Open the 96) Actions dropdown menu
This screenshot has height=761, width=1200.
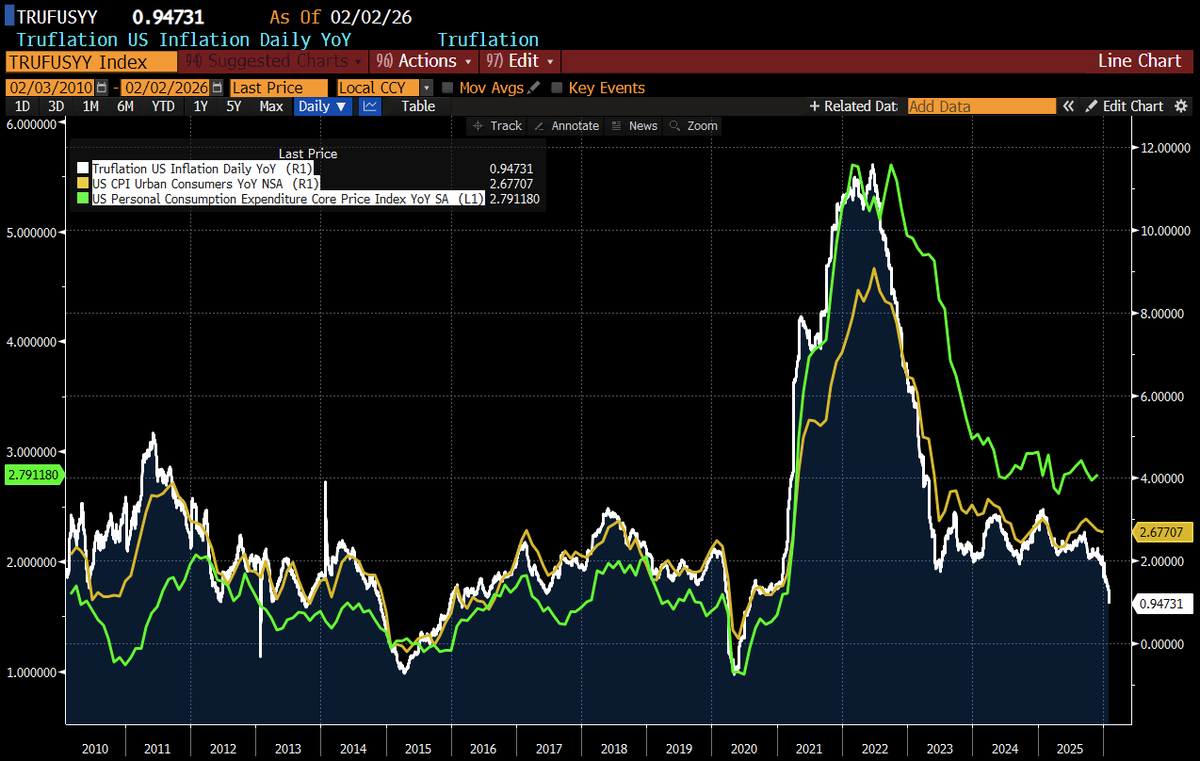[425, 61]
